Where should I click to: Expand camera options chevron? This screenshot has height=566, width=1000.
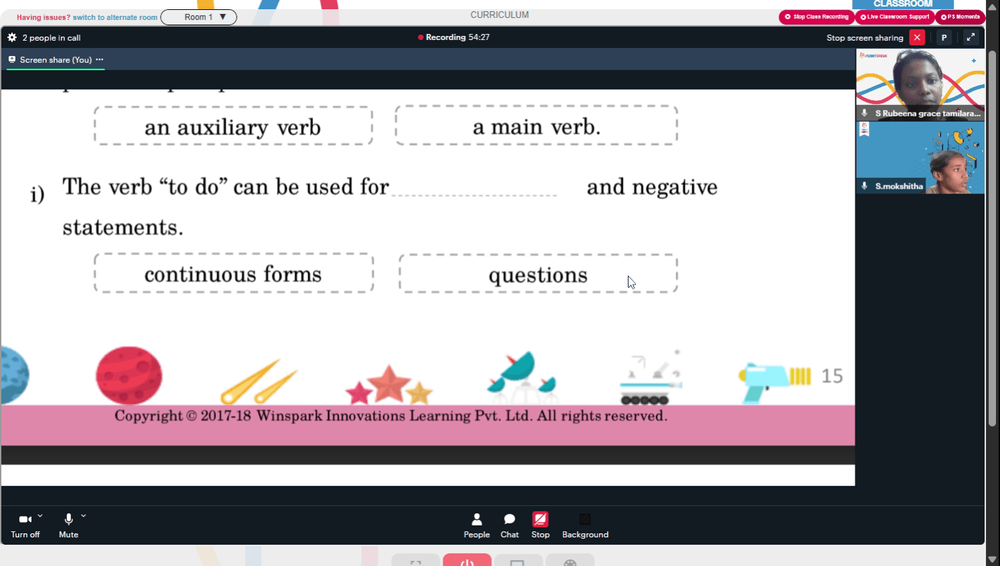point(40,516)
